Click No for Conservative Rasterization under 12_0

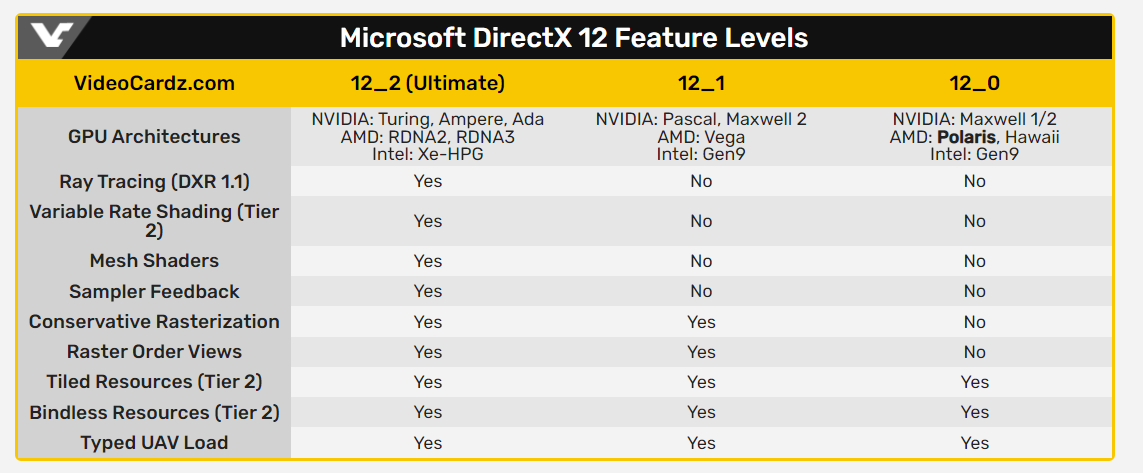(974, 322)
